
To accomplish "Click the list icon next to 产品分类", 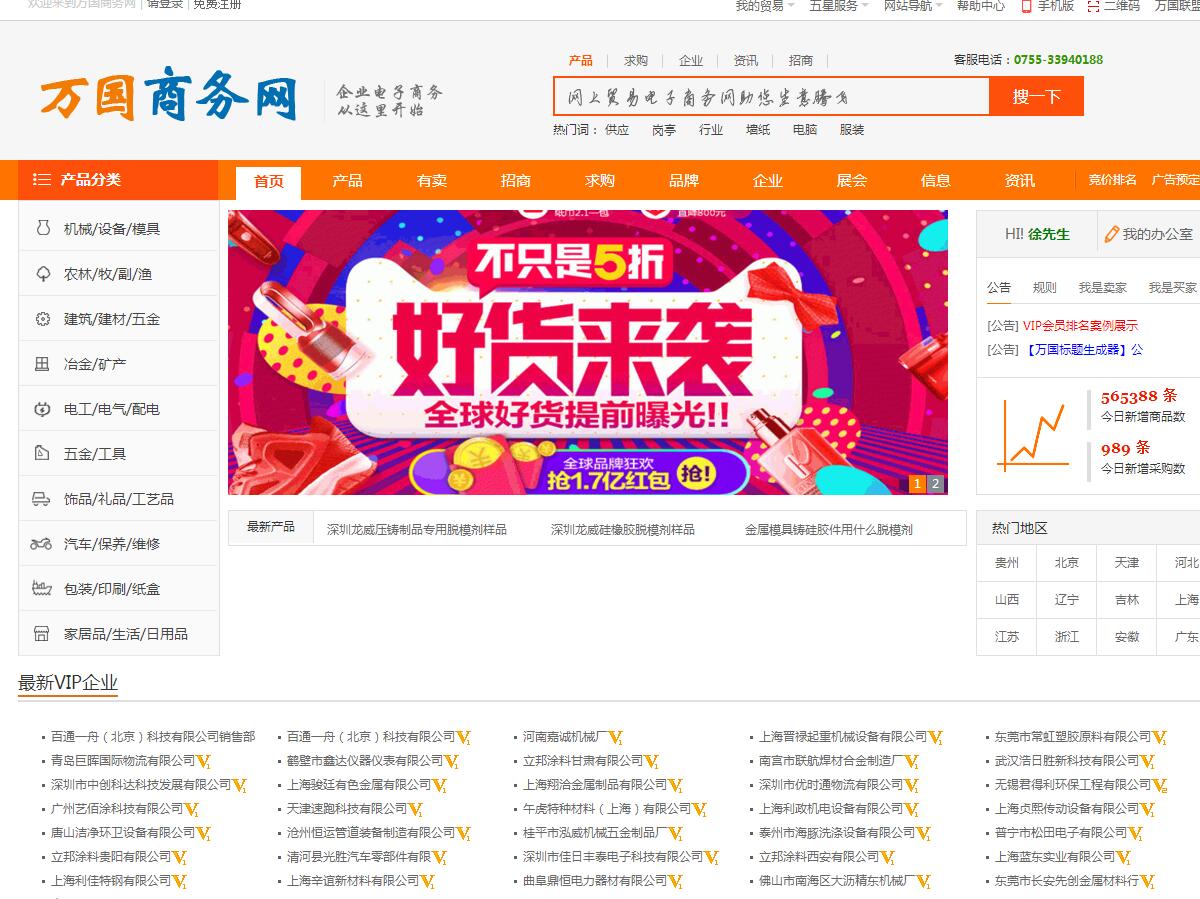I will [x=42, y=180].
